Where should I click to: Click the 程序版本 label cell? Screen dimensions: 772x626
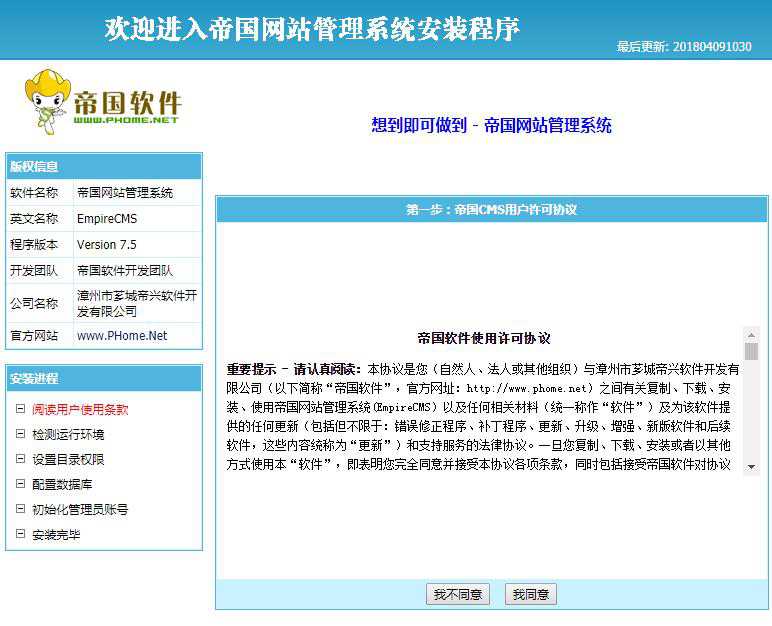tap(40, 245)
